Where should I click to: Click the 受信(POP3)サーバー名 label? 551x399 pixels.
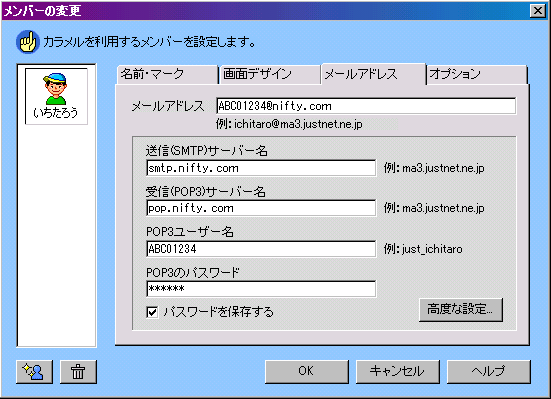point(206,192)
